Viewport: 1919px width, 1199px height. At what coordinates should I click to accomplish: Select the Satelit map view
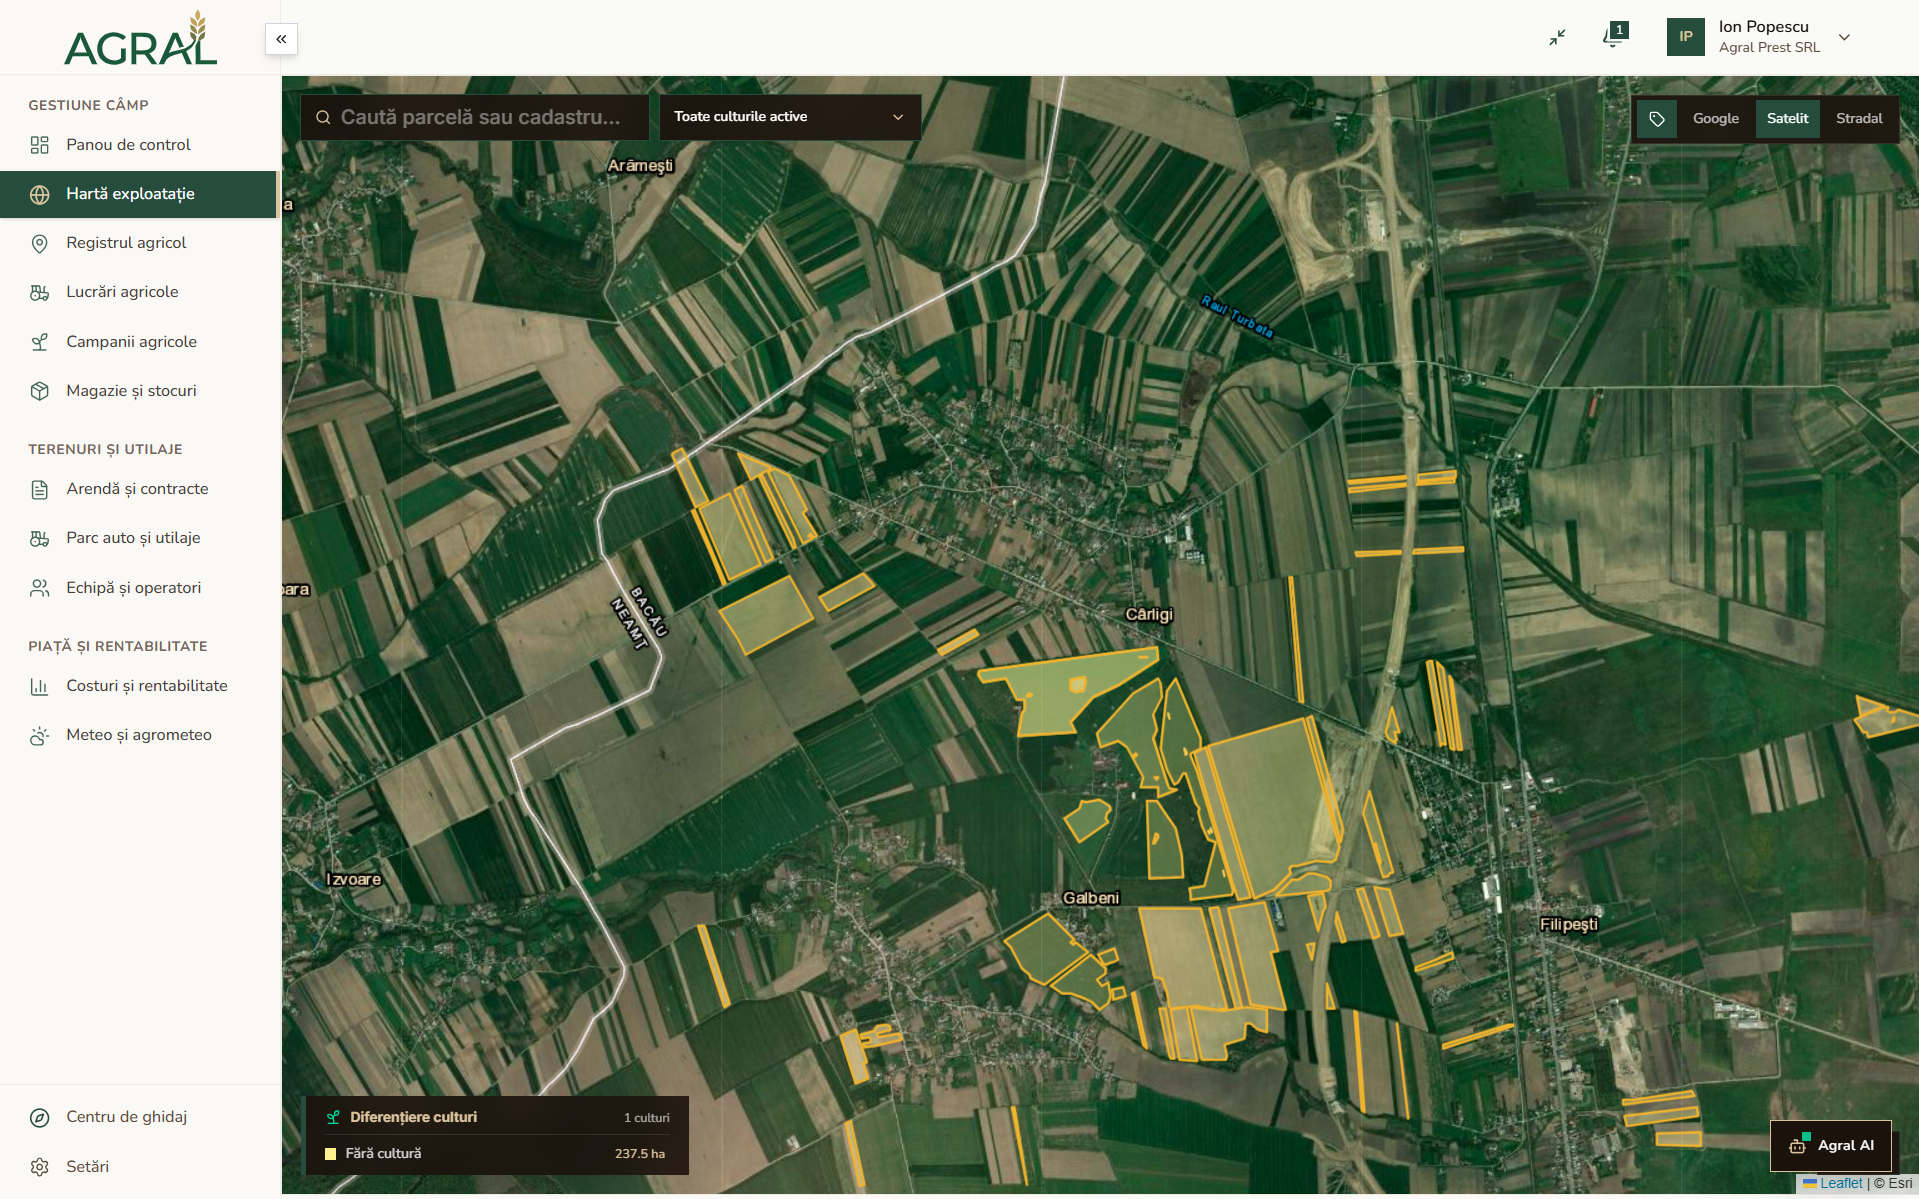1787,119
